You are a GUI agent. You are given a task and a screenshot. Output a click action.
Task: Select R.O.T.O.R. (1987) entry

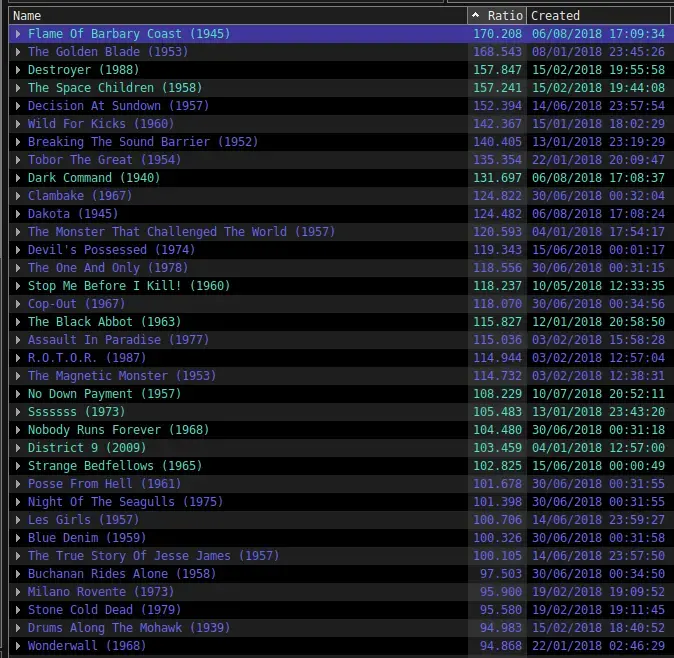pos(86,358)
